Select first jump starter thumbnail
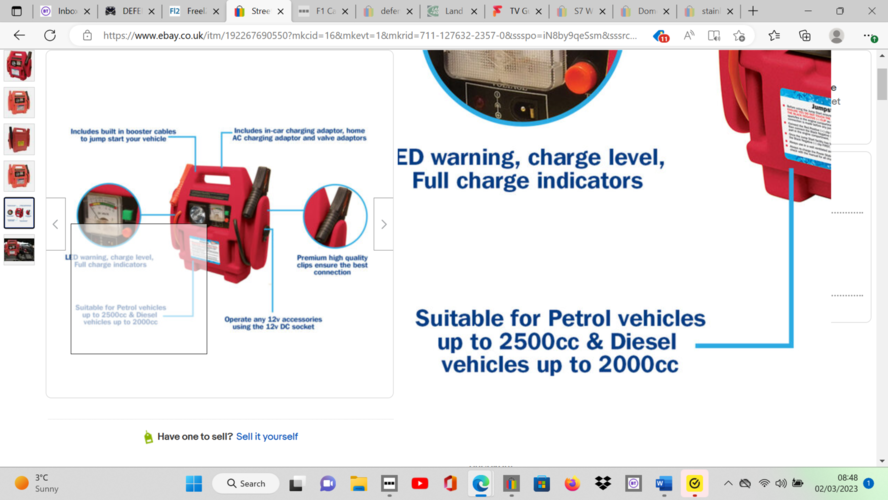 coord(19,65)
